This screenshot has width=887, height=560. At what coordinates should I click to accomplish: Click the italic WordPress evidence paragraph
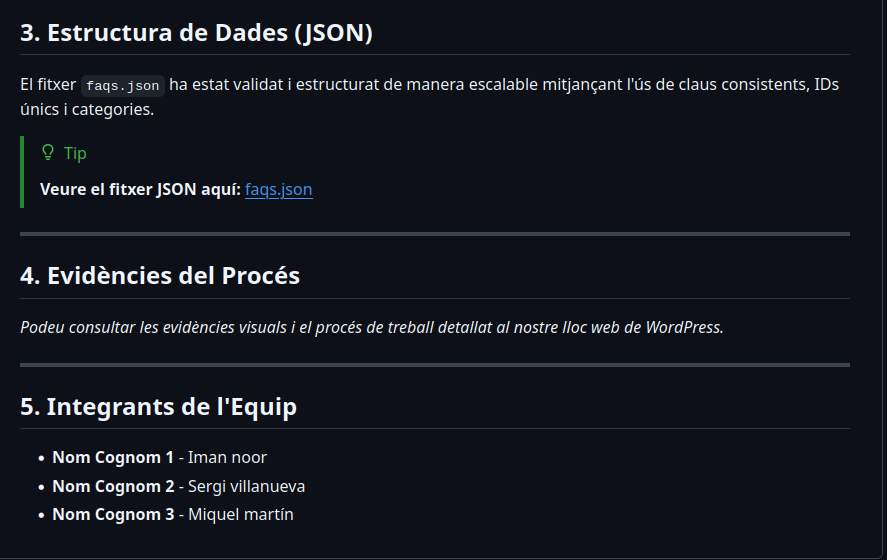click(371, 327)
